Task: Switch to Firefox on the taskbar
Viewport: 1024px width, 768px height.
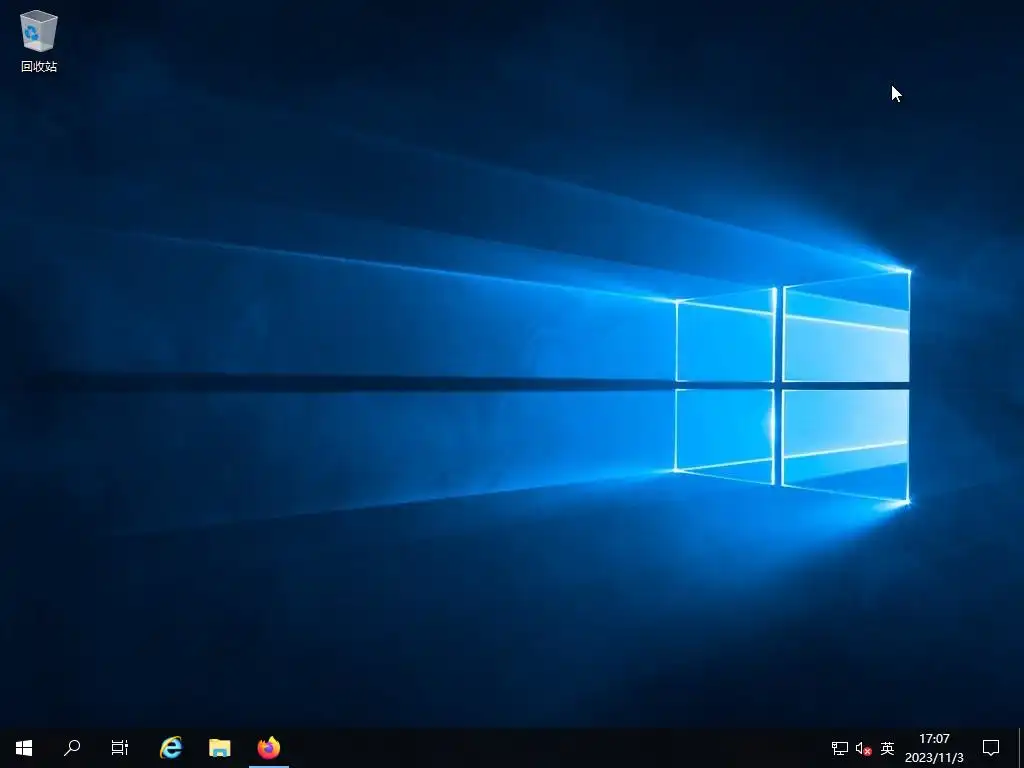Action: [x=268, y=748]
